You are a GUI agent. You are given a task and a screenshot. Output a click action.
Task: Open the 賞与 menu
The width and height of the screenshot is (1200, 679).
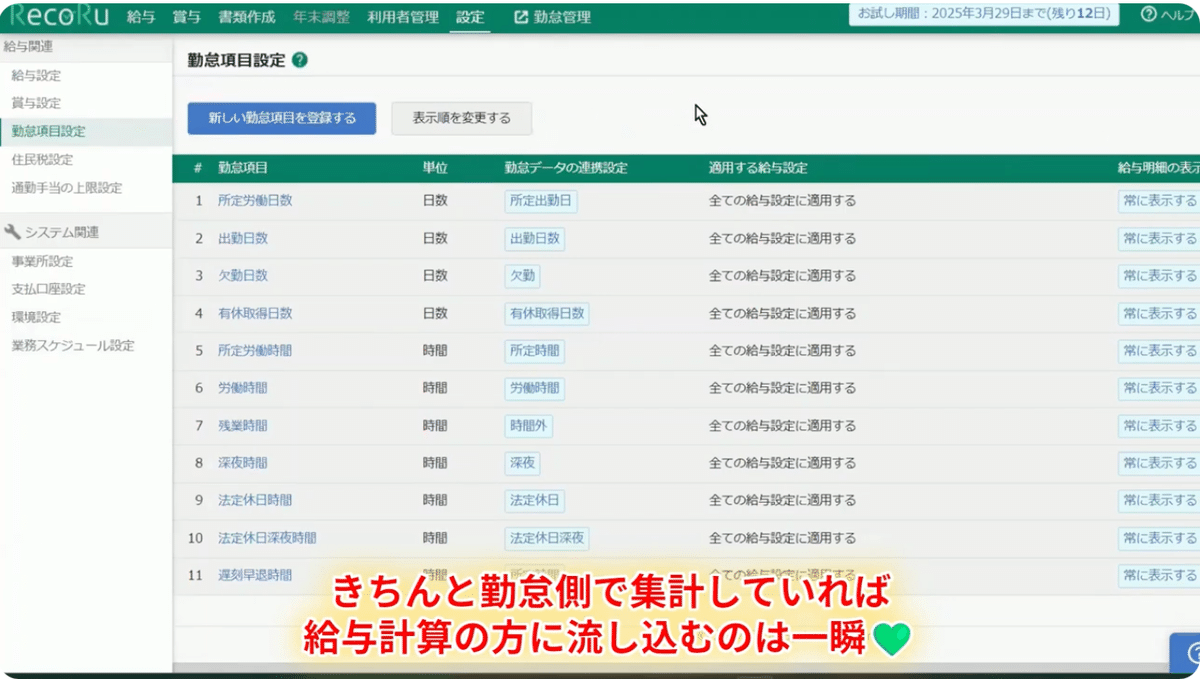[186, 17]
